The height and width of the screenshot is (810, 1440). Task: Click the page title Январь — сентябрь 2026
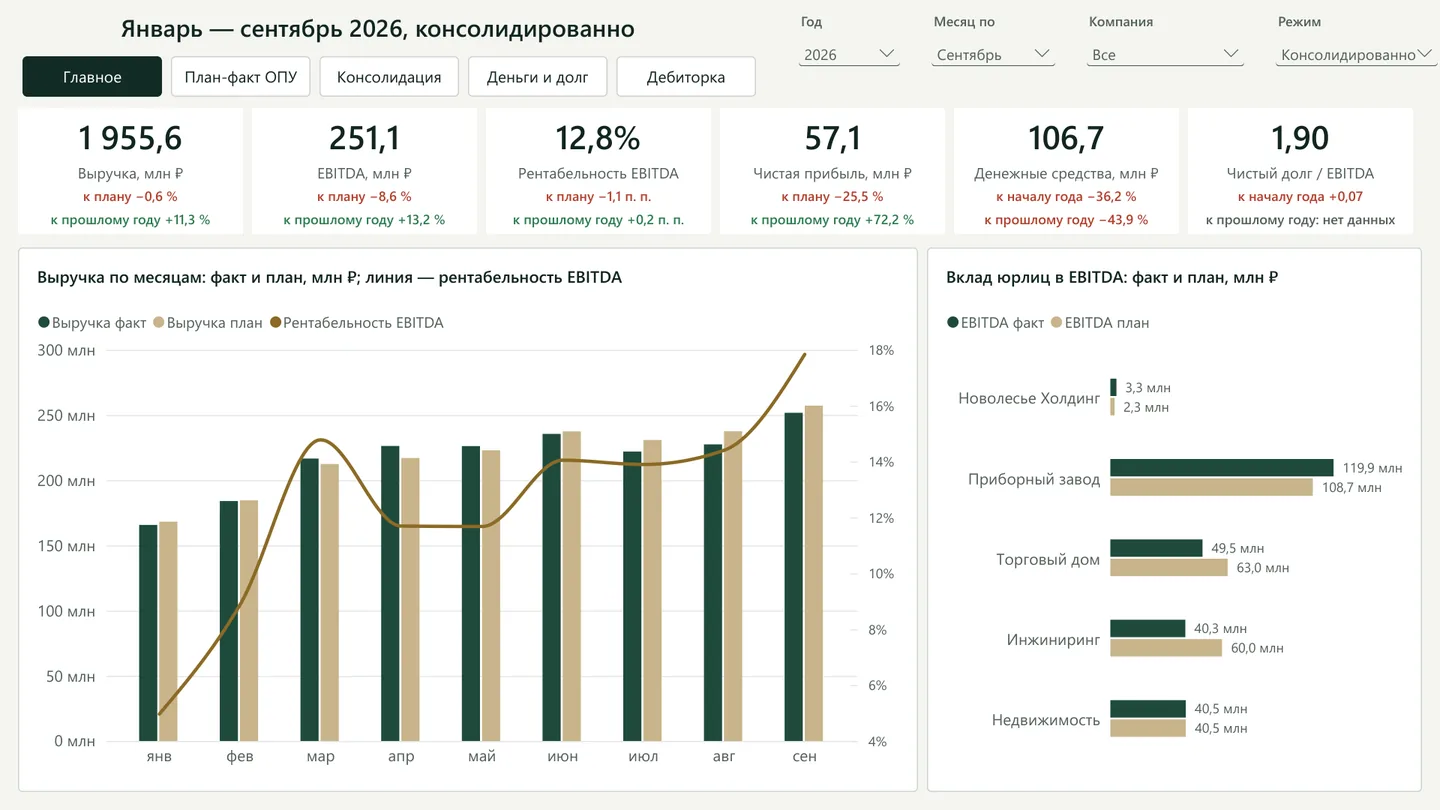pyautogui.click(x=378, y=29)
